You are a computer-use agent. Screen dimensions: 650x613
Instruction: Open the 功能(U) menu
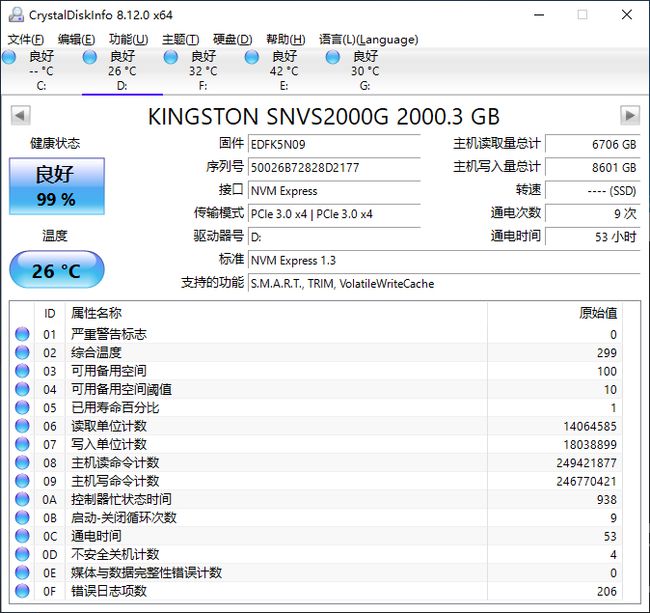(129, 39)
